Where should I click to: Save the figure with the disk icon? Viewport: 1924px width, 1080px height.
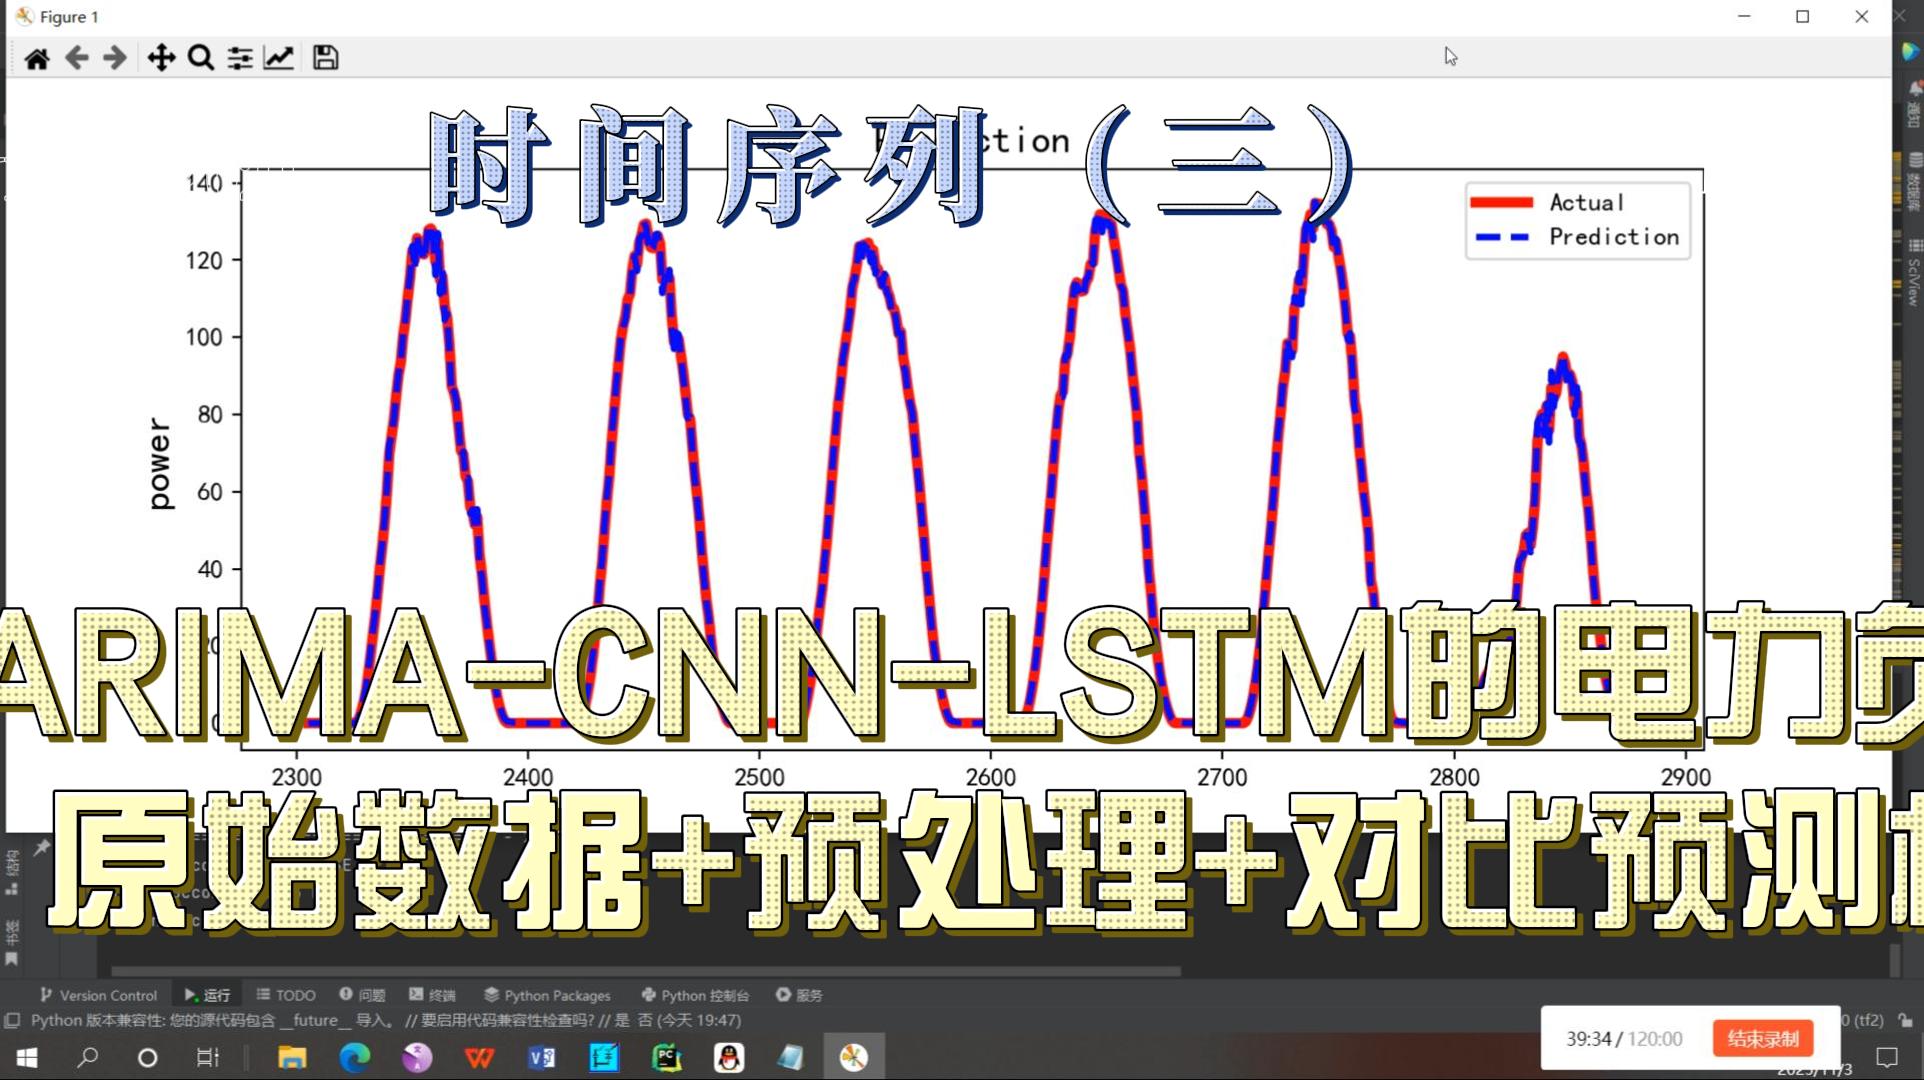[325, 58]
